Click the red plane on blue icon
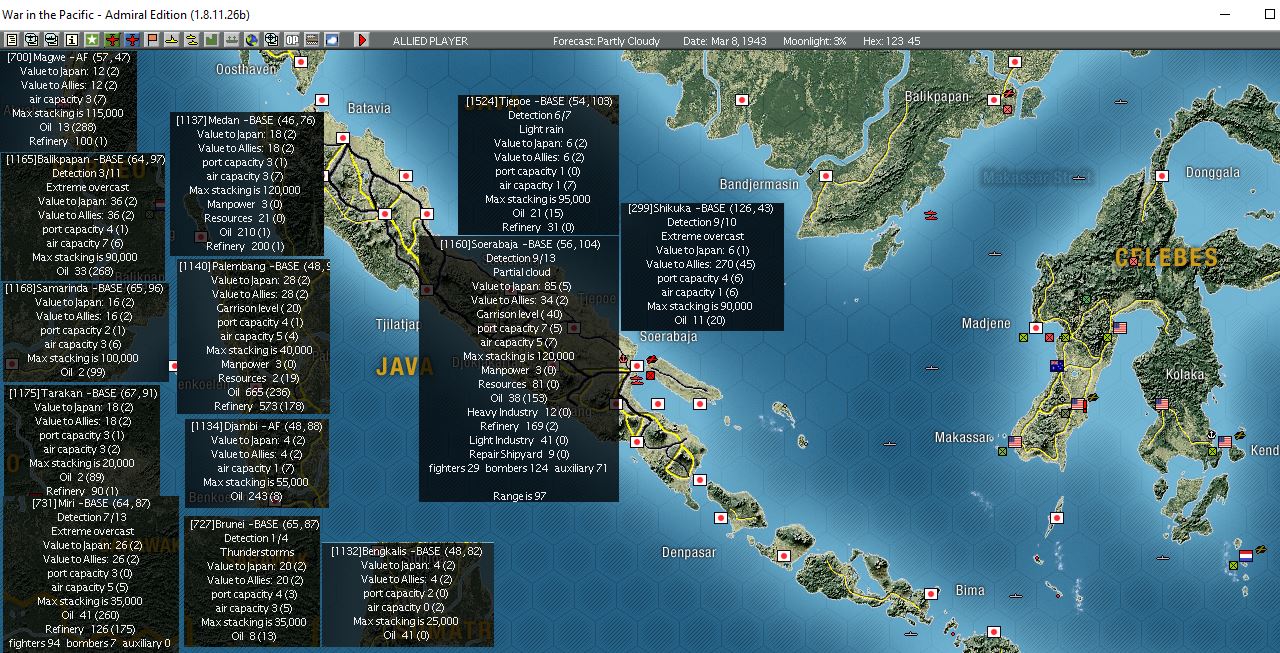The width and height of the screenshot is (1280, 653). (x=132, y=40)
